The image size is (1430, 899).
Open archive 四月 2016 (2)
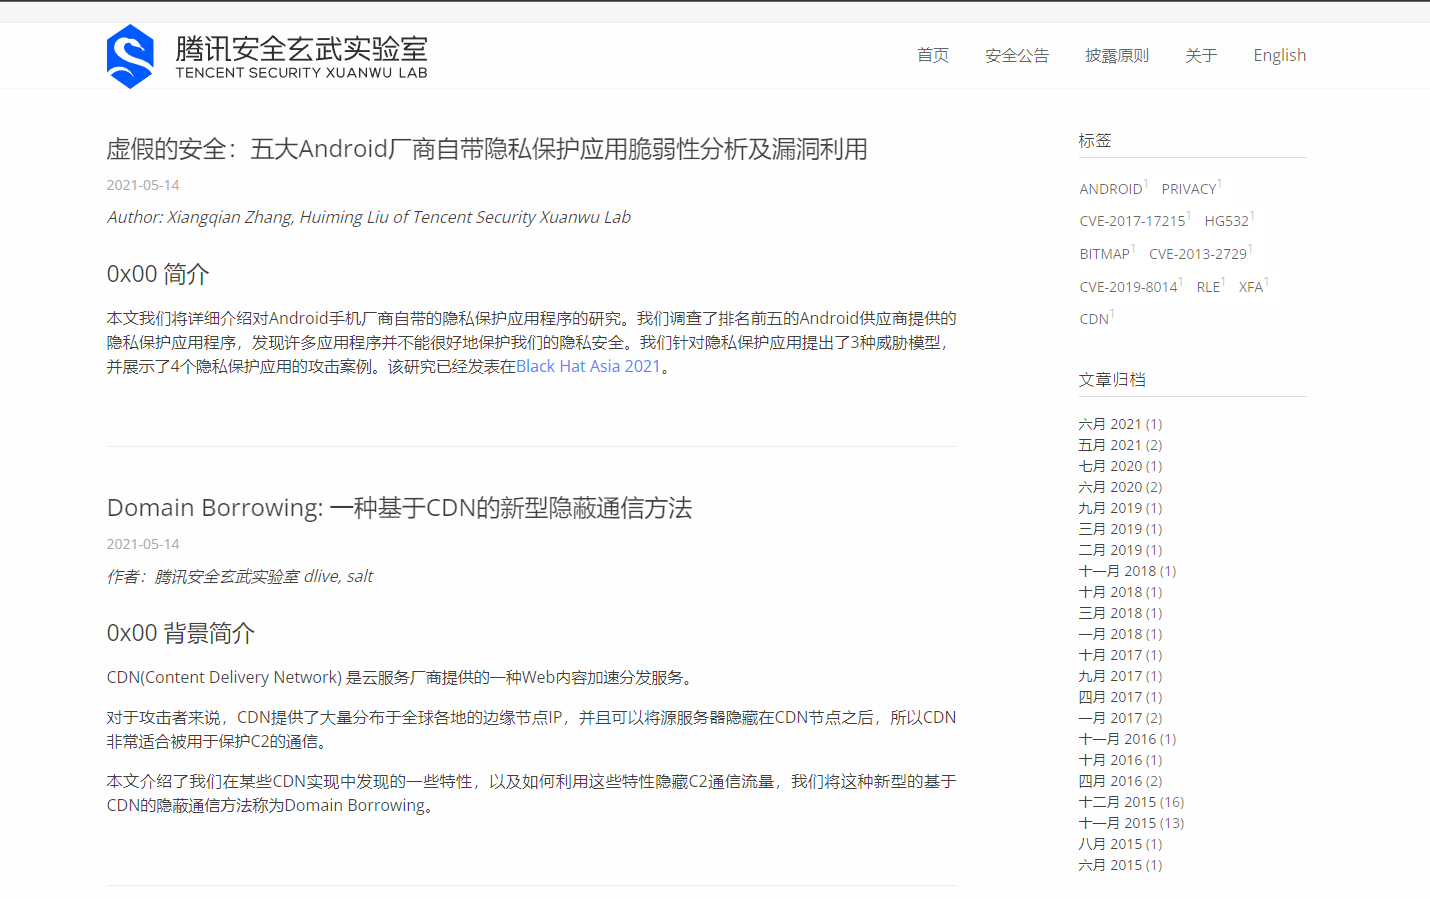(1120, 781)
